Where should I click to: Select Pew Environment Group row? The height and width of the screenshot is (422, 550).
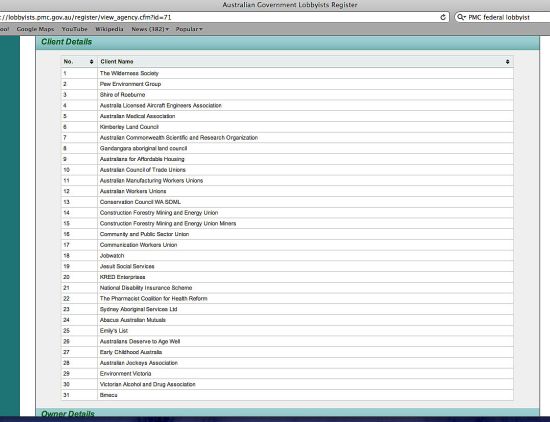click(x=287, y=84)
